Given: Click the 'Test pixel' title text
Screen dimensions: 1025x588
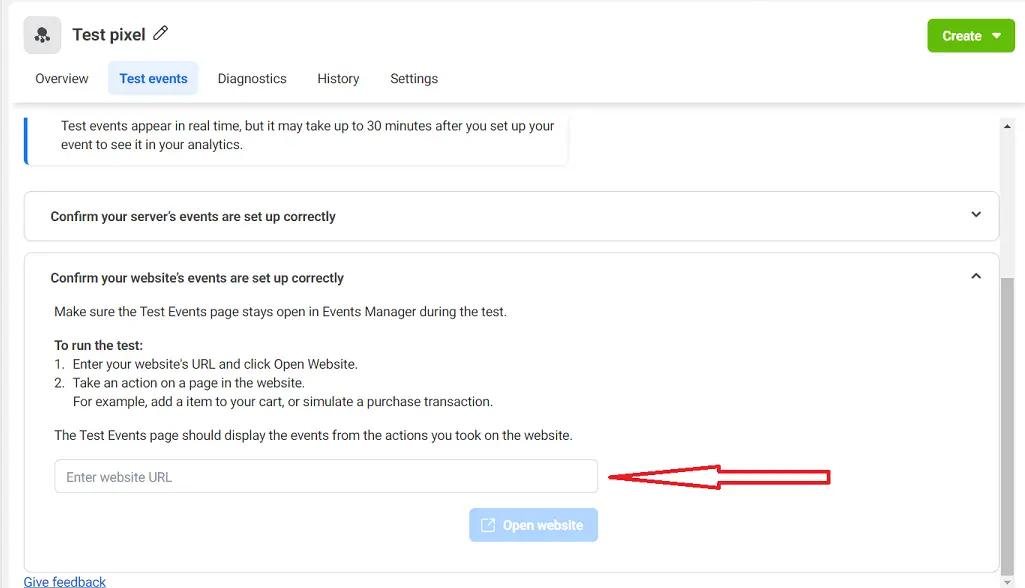Looking at the screenshot, I should coord(109,35).
